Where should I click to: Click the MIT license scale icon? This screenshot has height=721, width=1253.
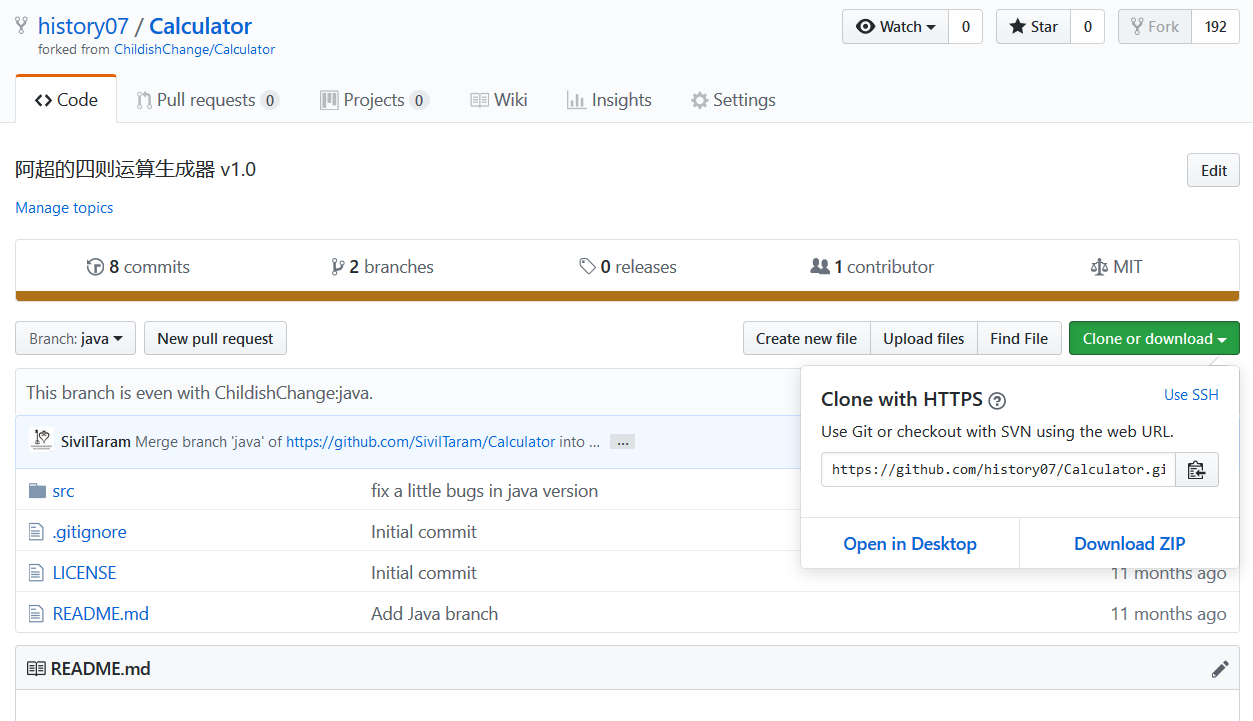1099,267
